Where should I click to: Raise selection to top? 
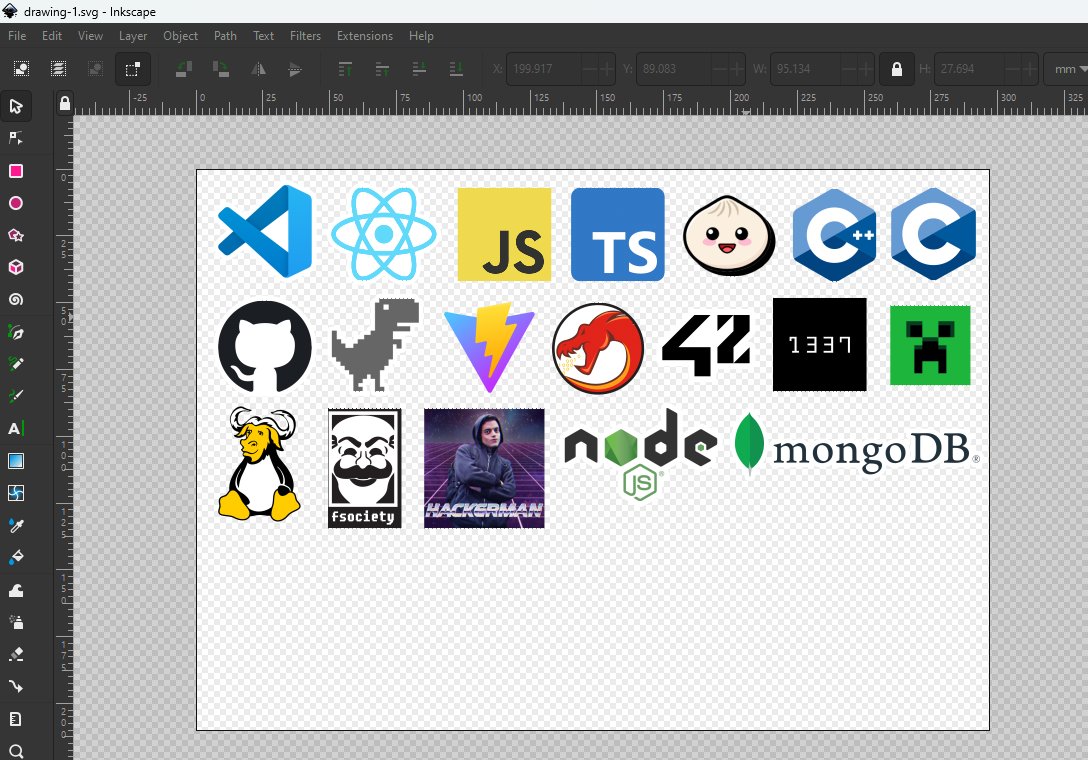pyautogui.click(x=345, y=69)
